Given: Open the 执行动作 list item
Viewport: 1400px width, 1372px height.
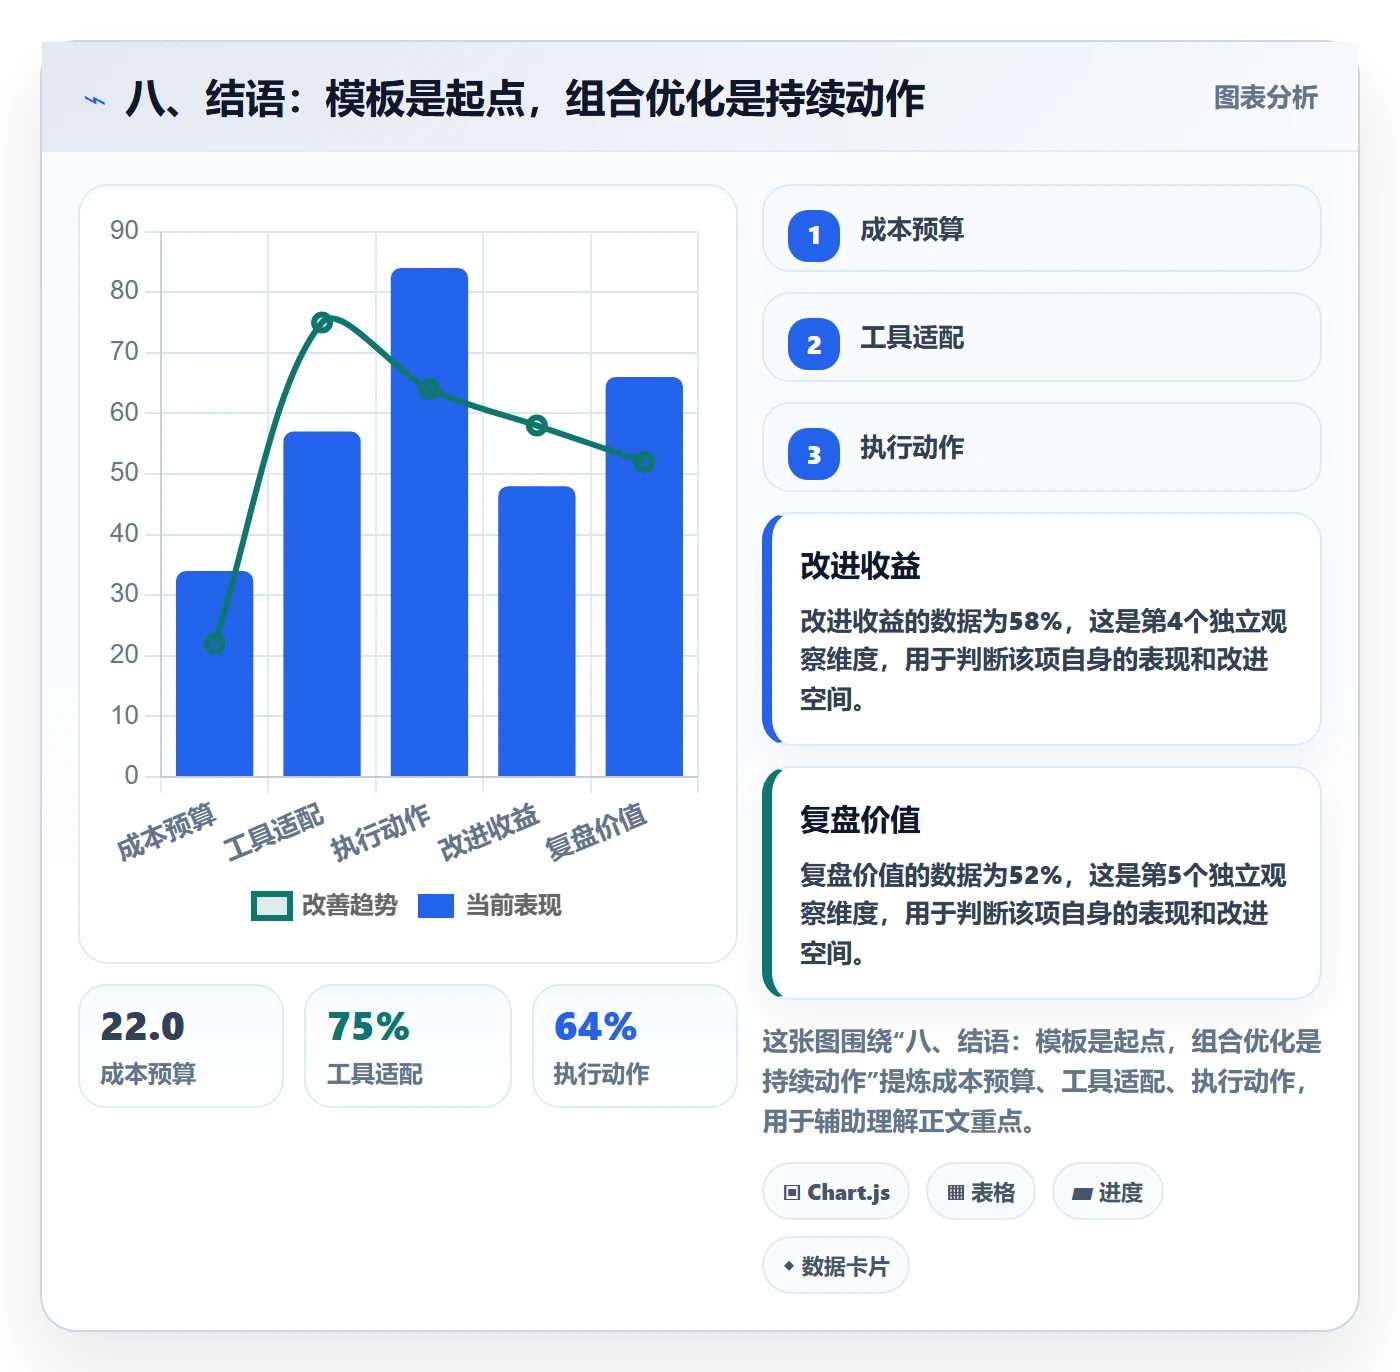Looking at the screenshot, I should 1041,447.
